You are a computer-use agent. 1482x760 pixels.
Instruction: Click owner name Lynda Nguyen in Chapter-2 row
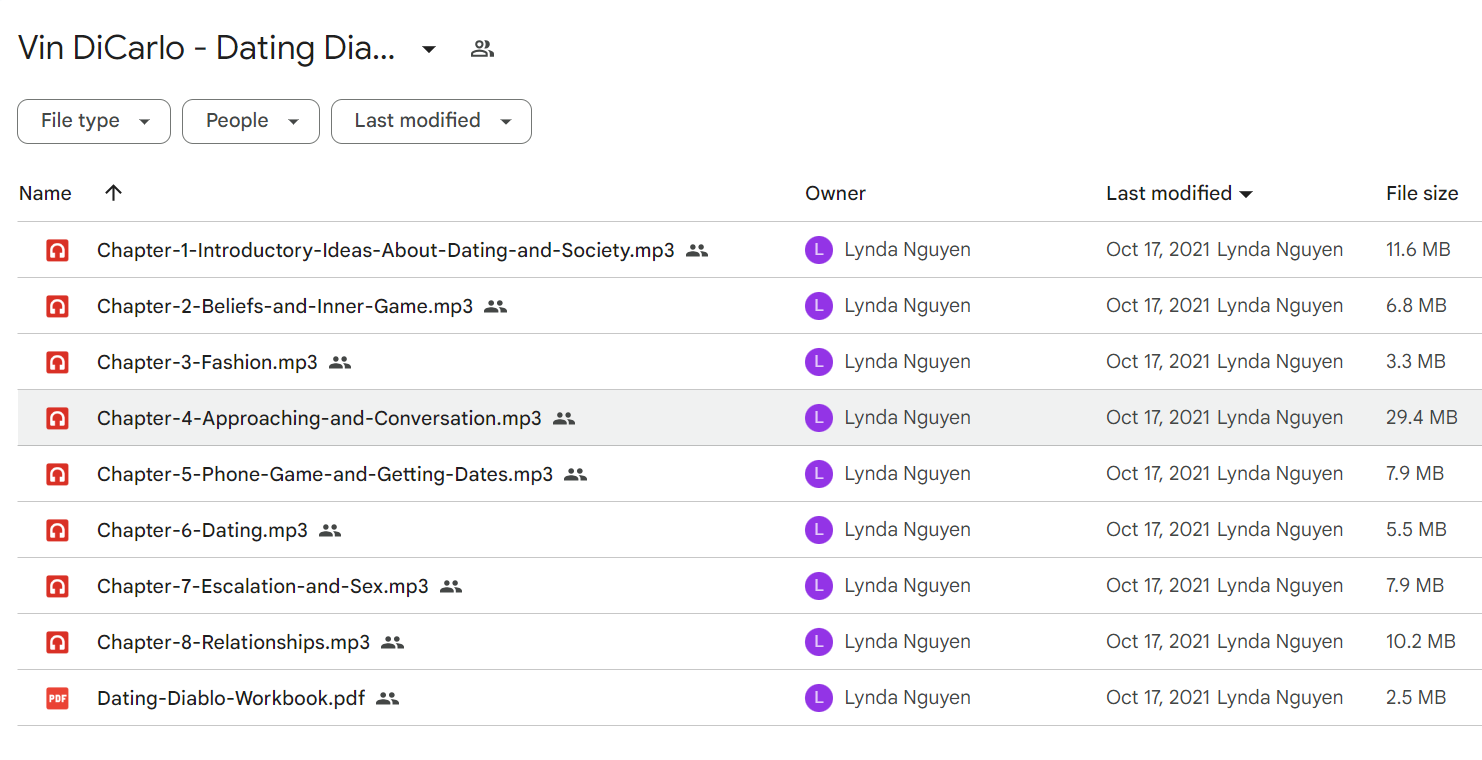click(x=907, y=306)
